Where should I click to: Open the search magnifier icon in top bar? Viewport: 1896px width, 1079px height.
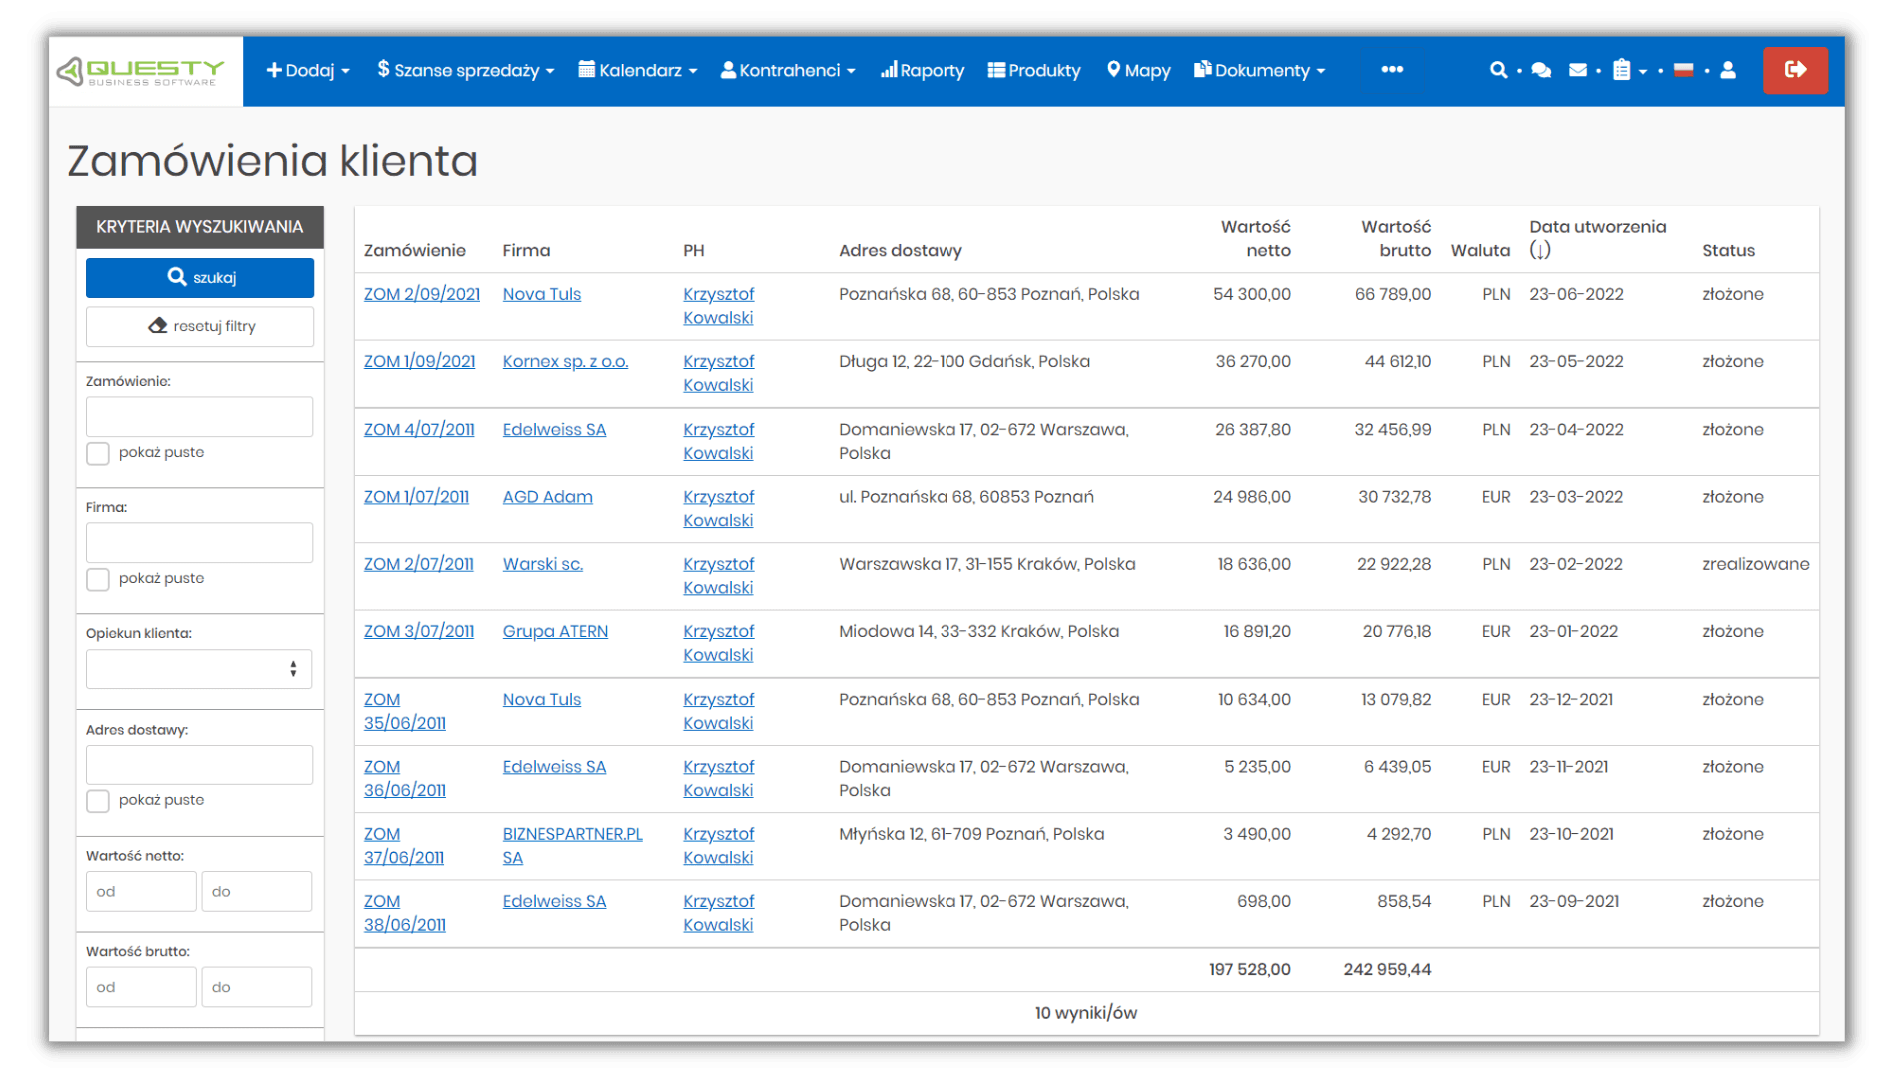(x=1497, y=70)
